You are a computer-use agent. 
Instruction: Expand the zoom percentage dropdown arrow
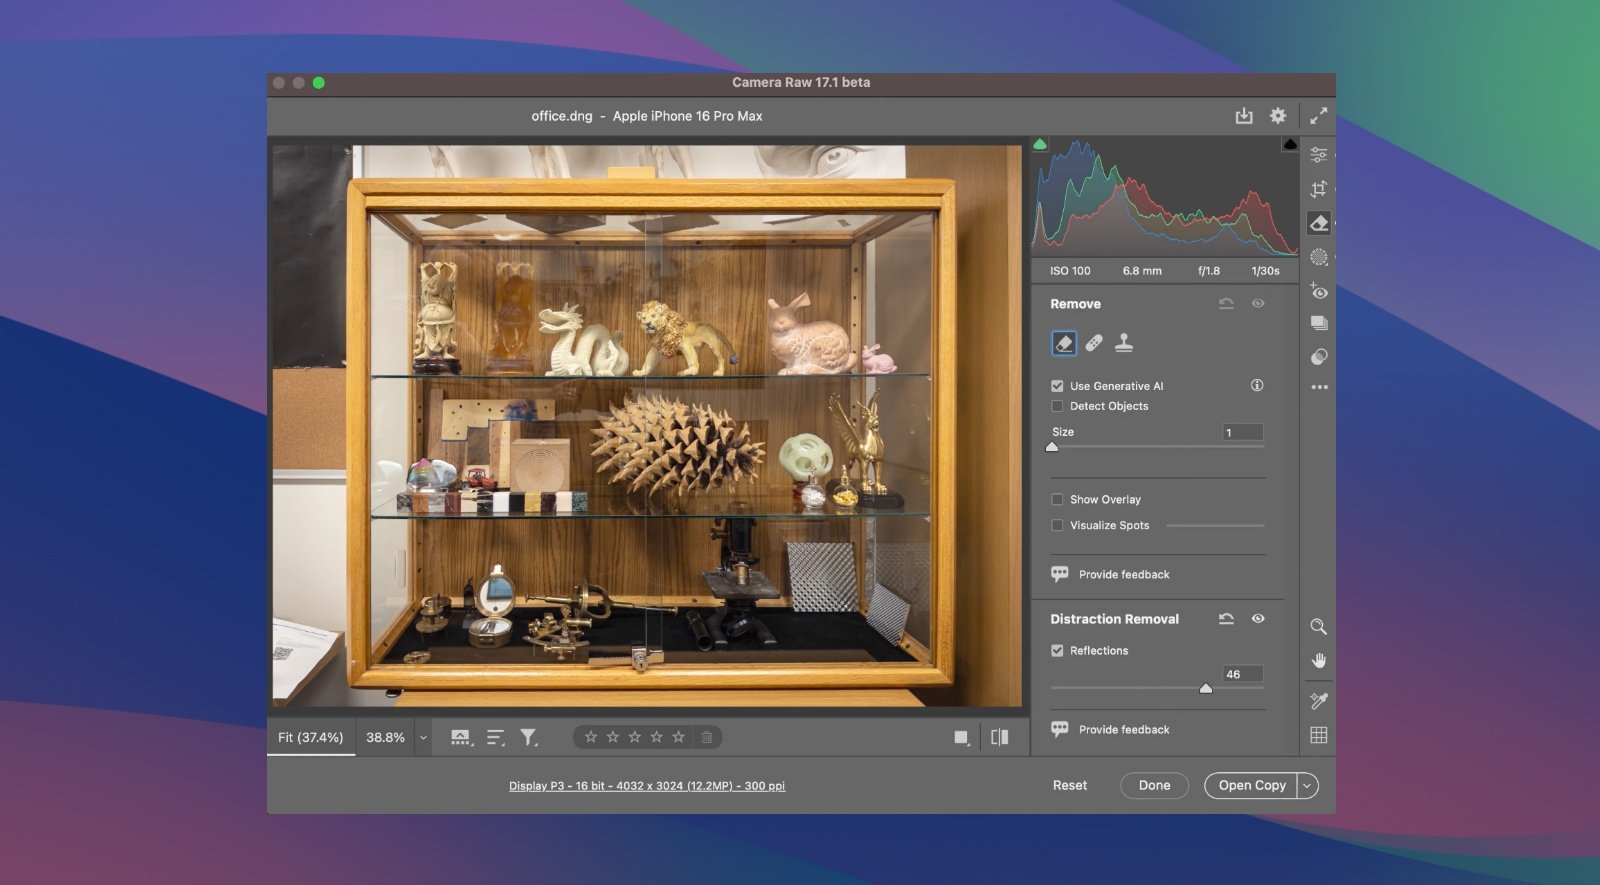423,738
